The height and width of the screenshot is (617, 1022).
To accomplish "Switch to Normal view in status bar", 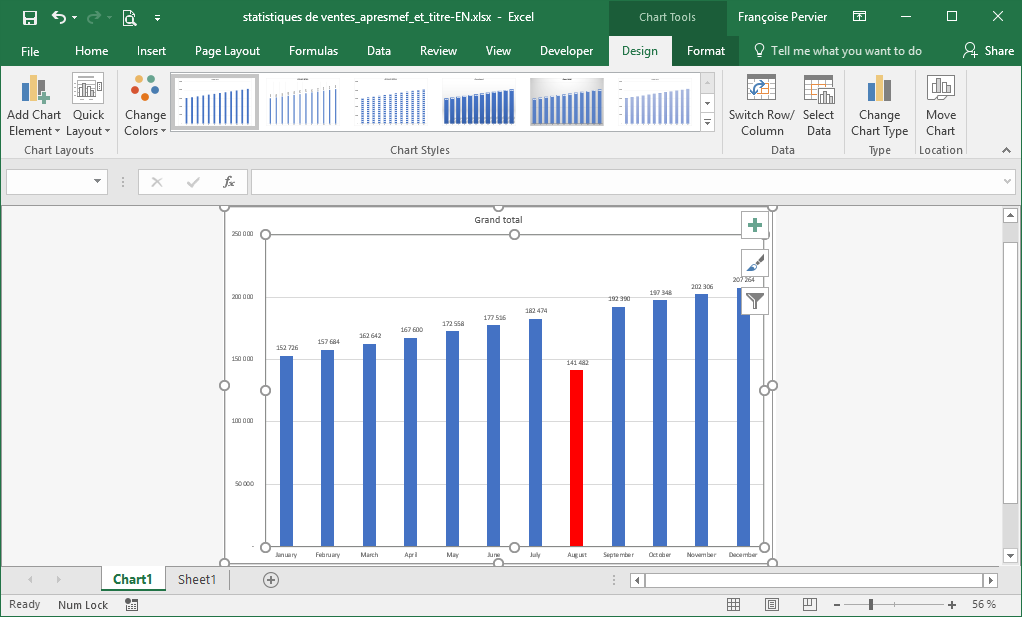I will pyautogui.click(x=733, y=605).
